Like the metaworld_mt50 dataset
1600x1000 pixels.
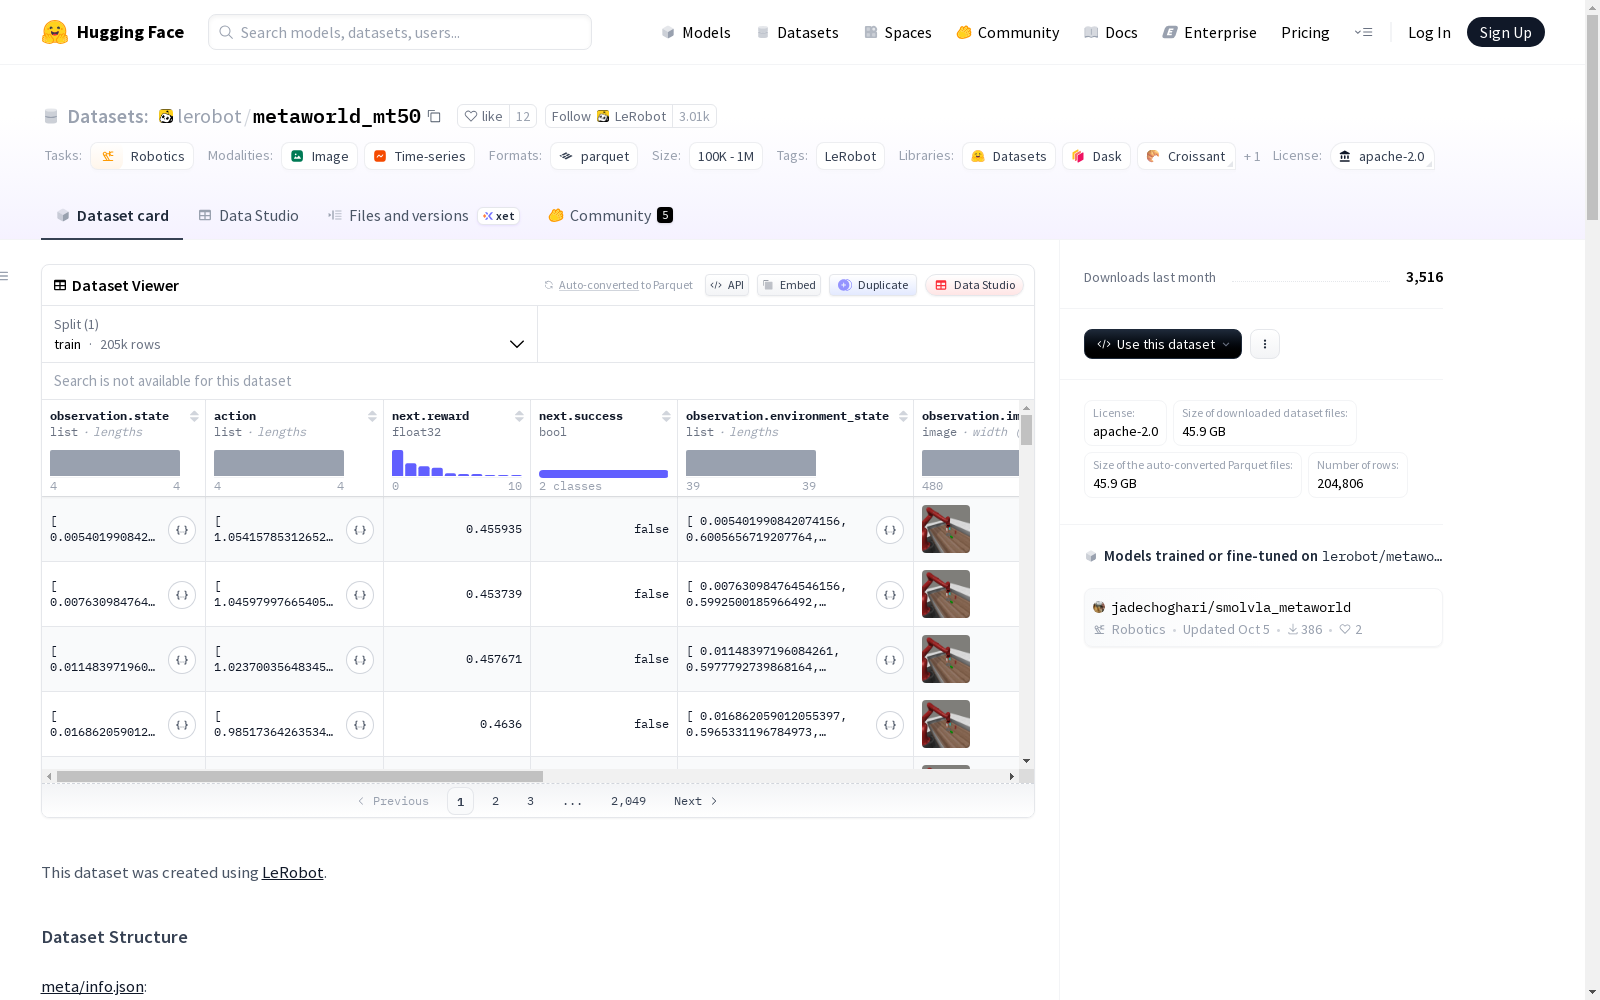click(x=484, y=116)
